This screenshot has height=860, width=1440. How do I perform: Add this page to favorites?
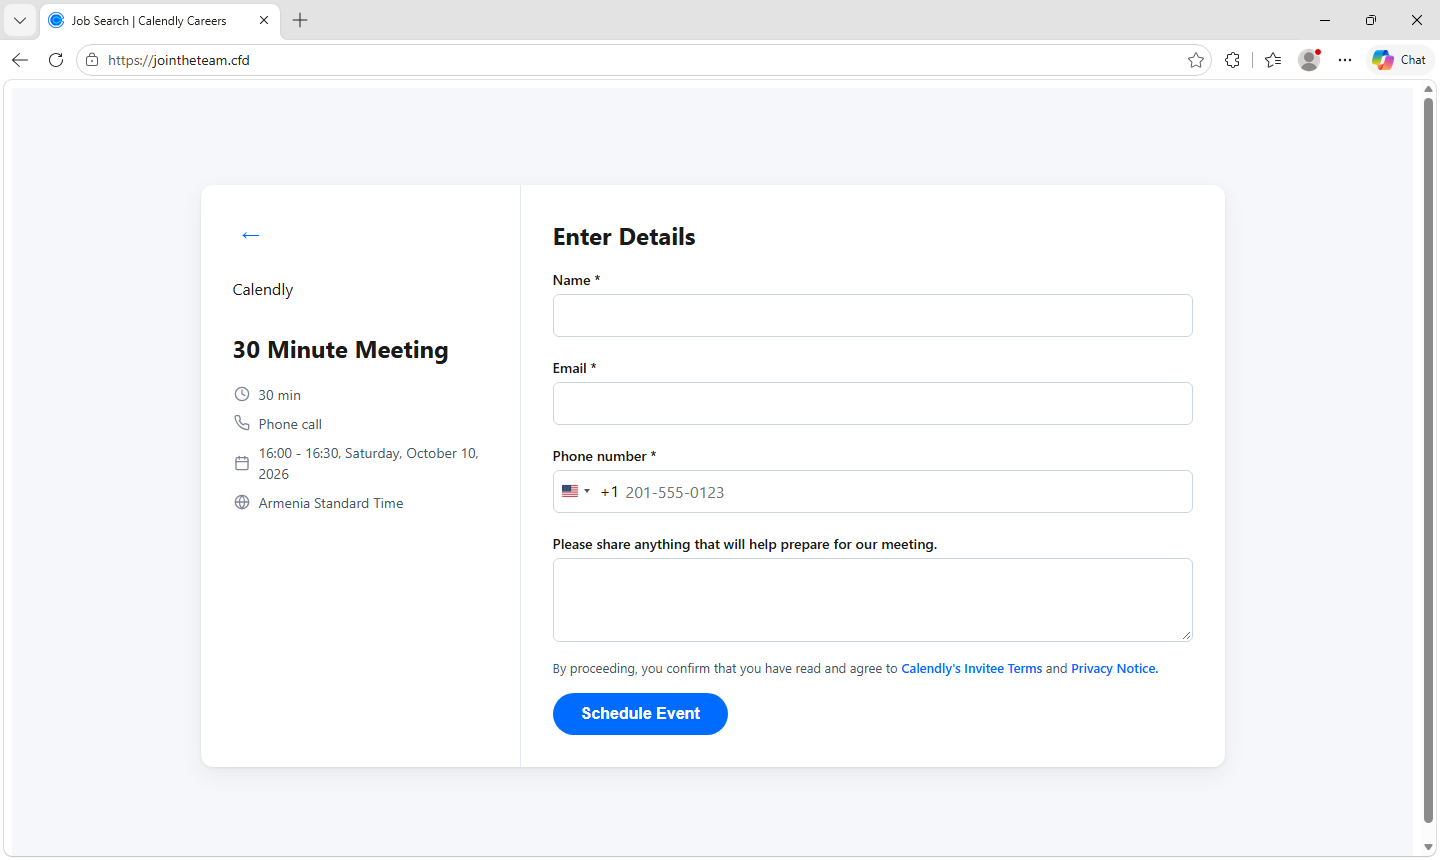(x=1196, y=60)
